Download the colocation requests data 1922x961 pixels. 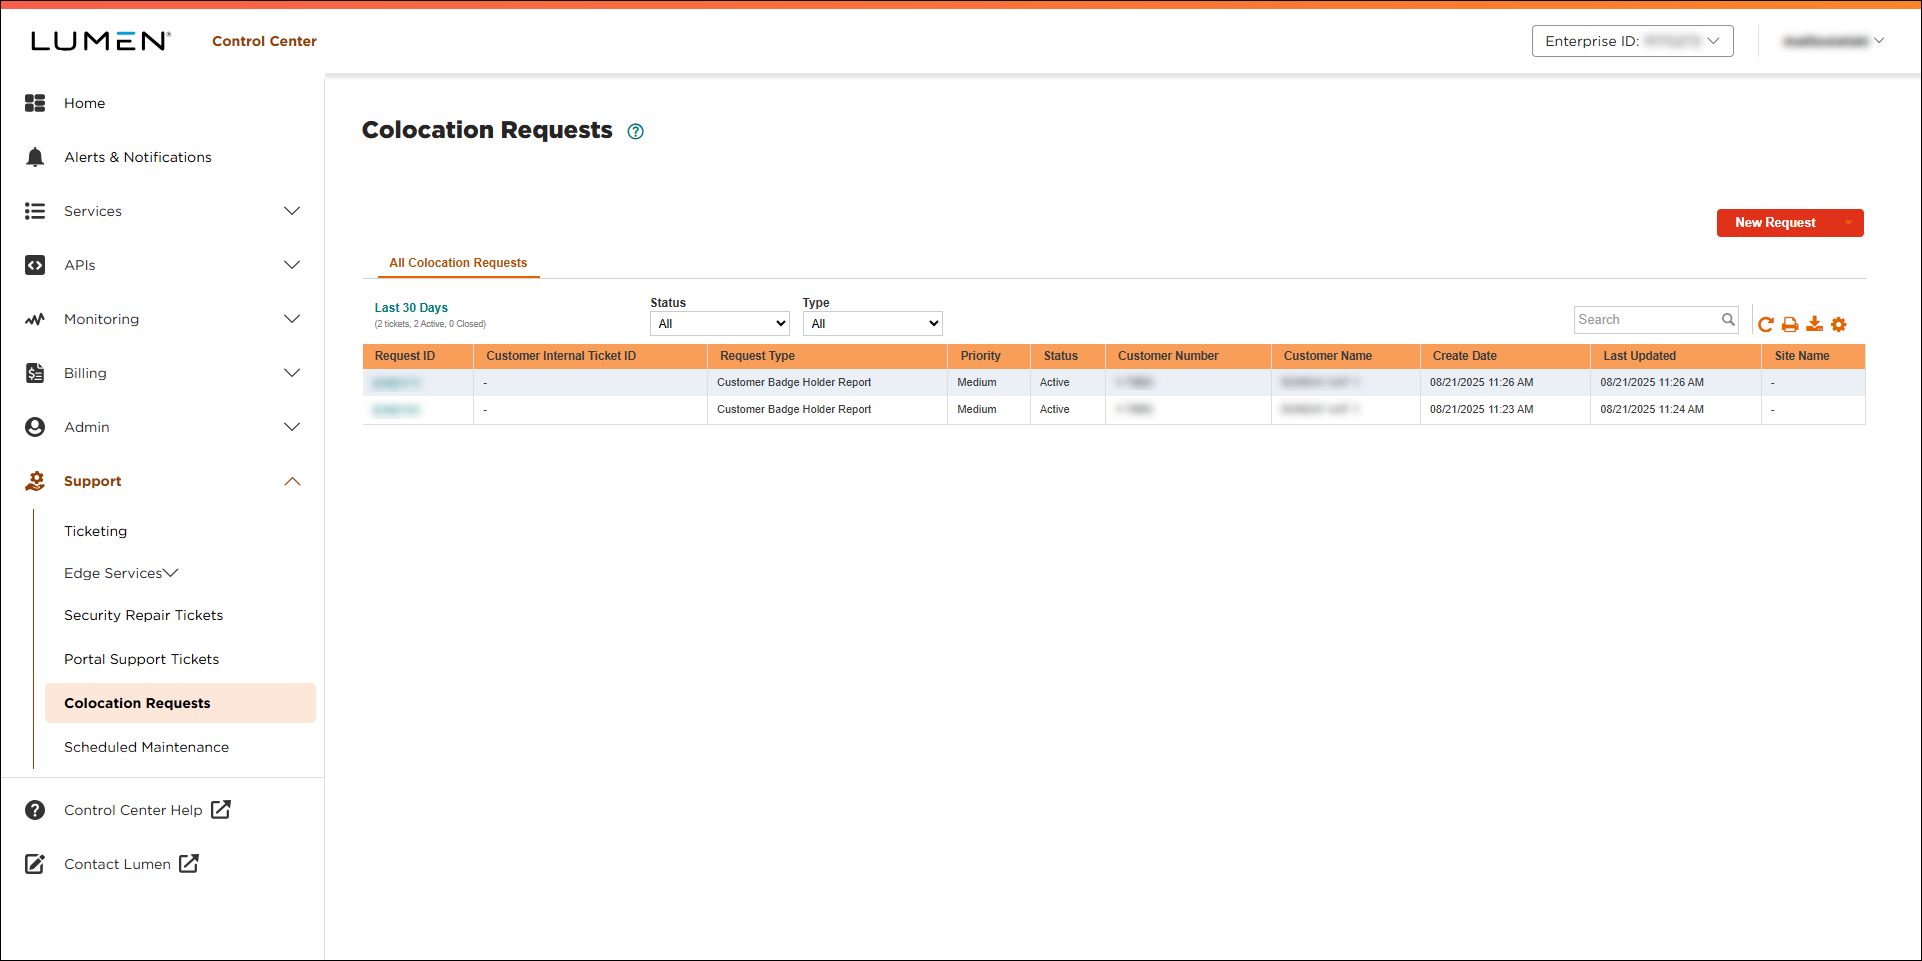point(1815,324)
